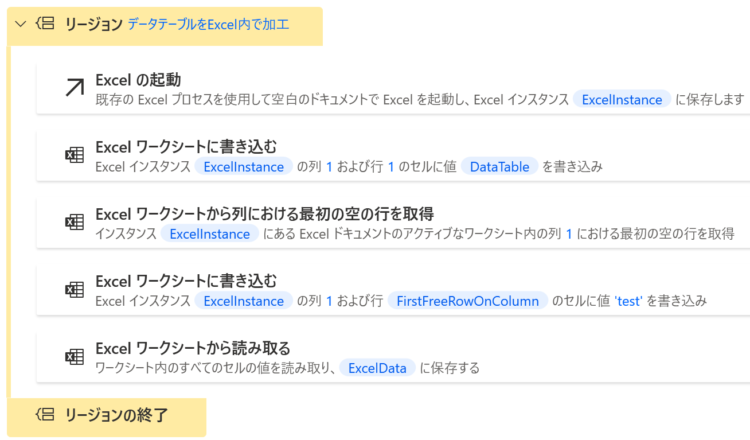Click the DataTable variable chip

499,166
